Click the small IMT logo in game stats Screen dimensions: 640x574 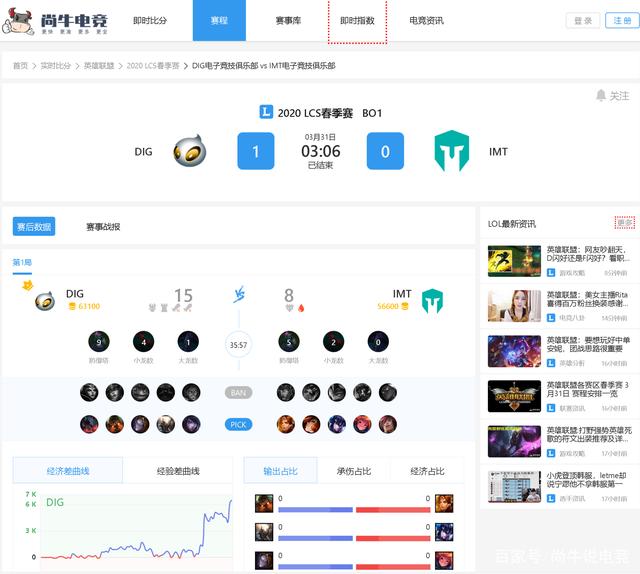[x=432, y=301]
